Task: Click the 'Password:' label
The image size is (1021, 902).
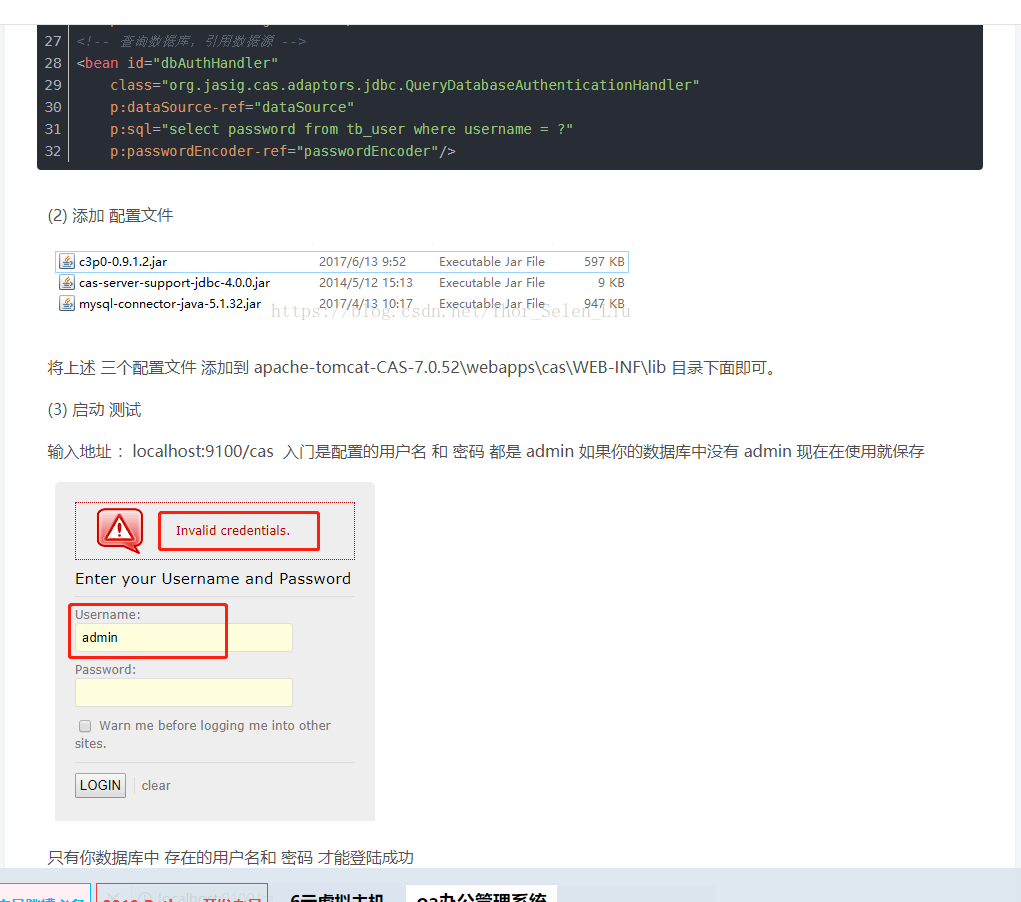Action: tap(105, 669)
